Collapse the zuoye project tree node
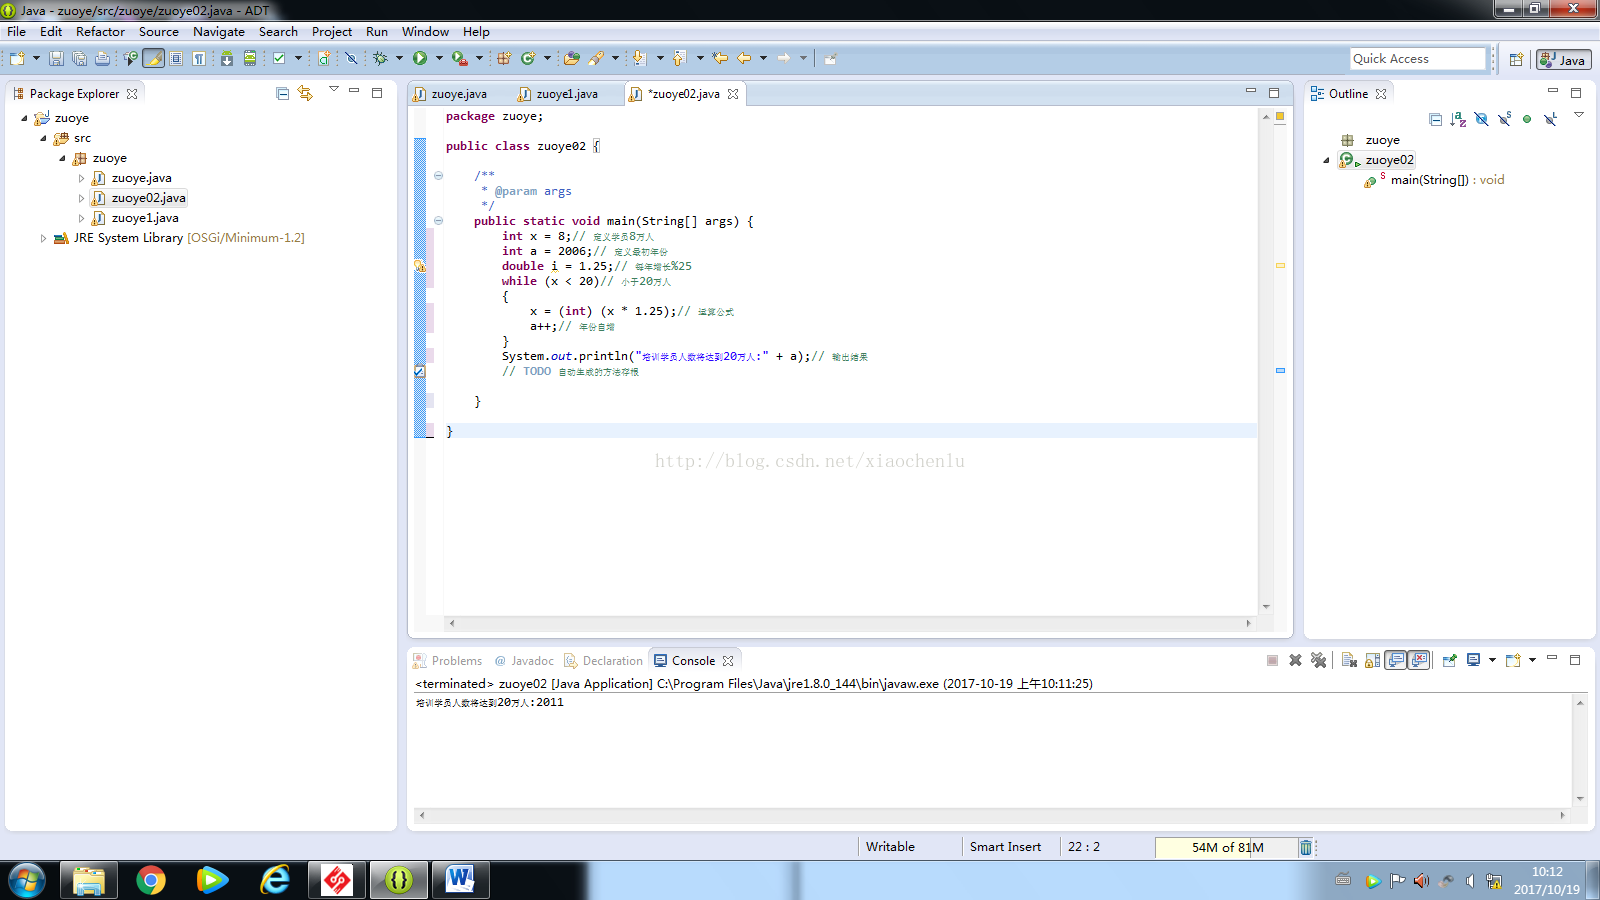This screenshot has height=900, width=1600. [24, 118]
